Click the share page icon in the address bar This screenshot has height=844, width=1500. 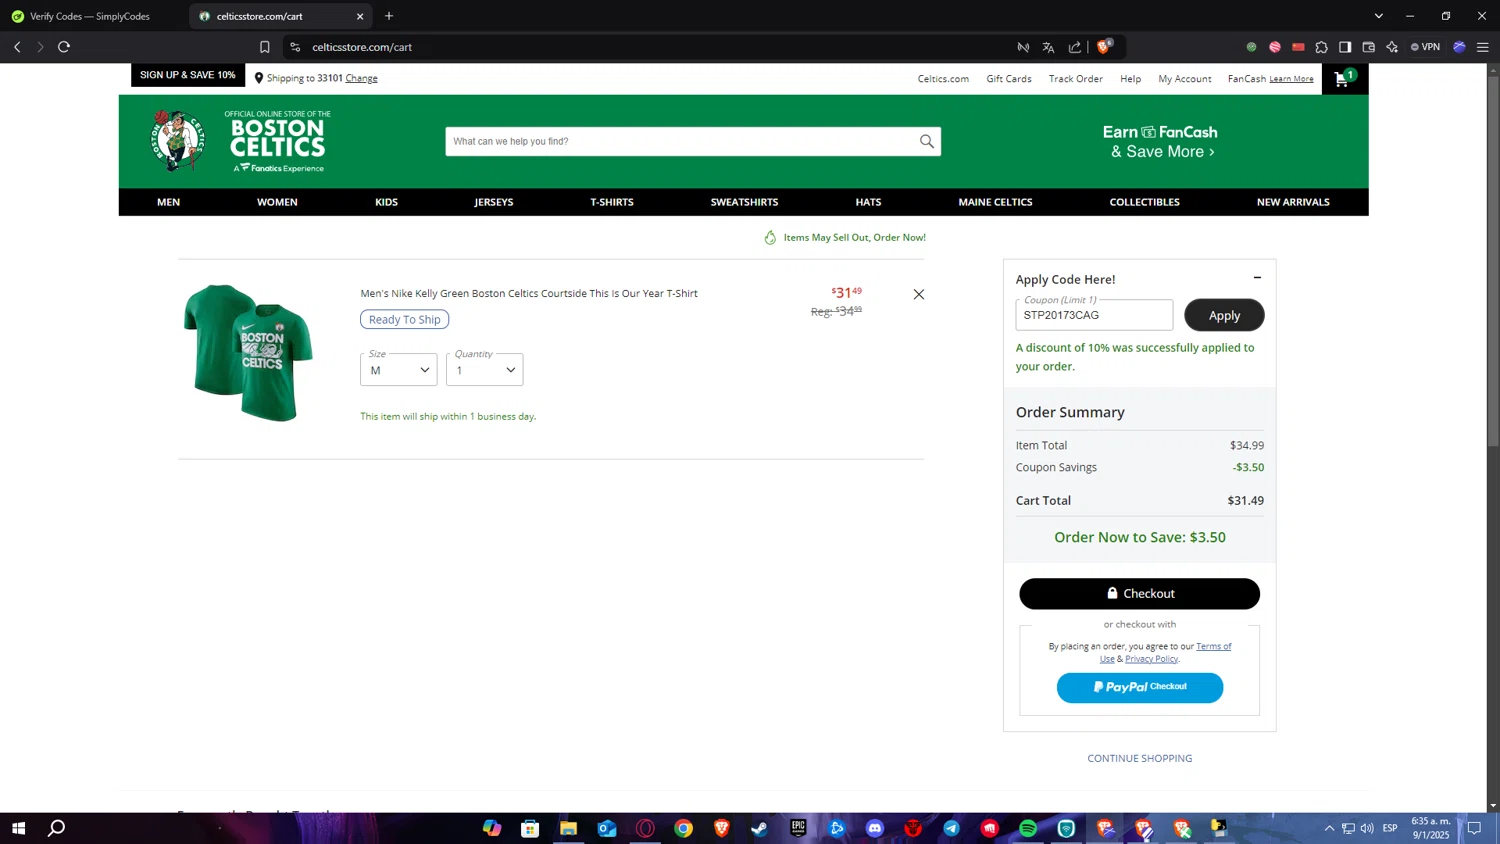[x=1075, y=47]
